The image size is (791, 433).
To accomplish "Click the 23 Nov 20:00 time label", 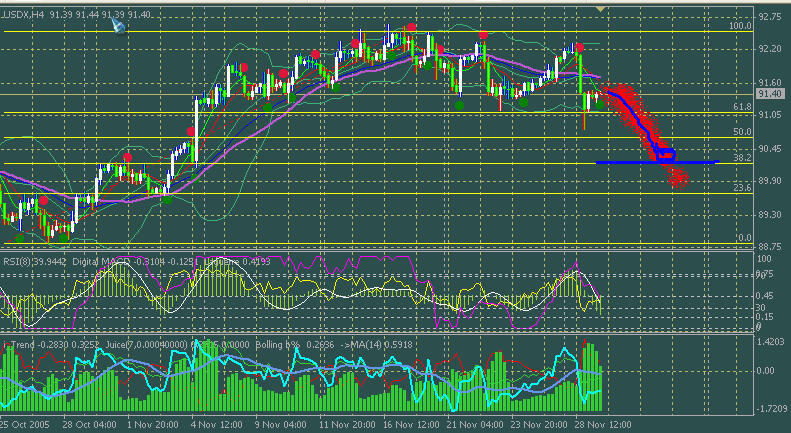I will [x=539, y=424].
